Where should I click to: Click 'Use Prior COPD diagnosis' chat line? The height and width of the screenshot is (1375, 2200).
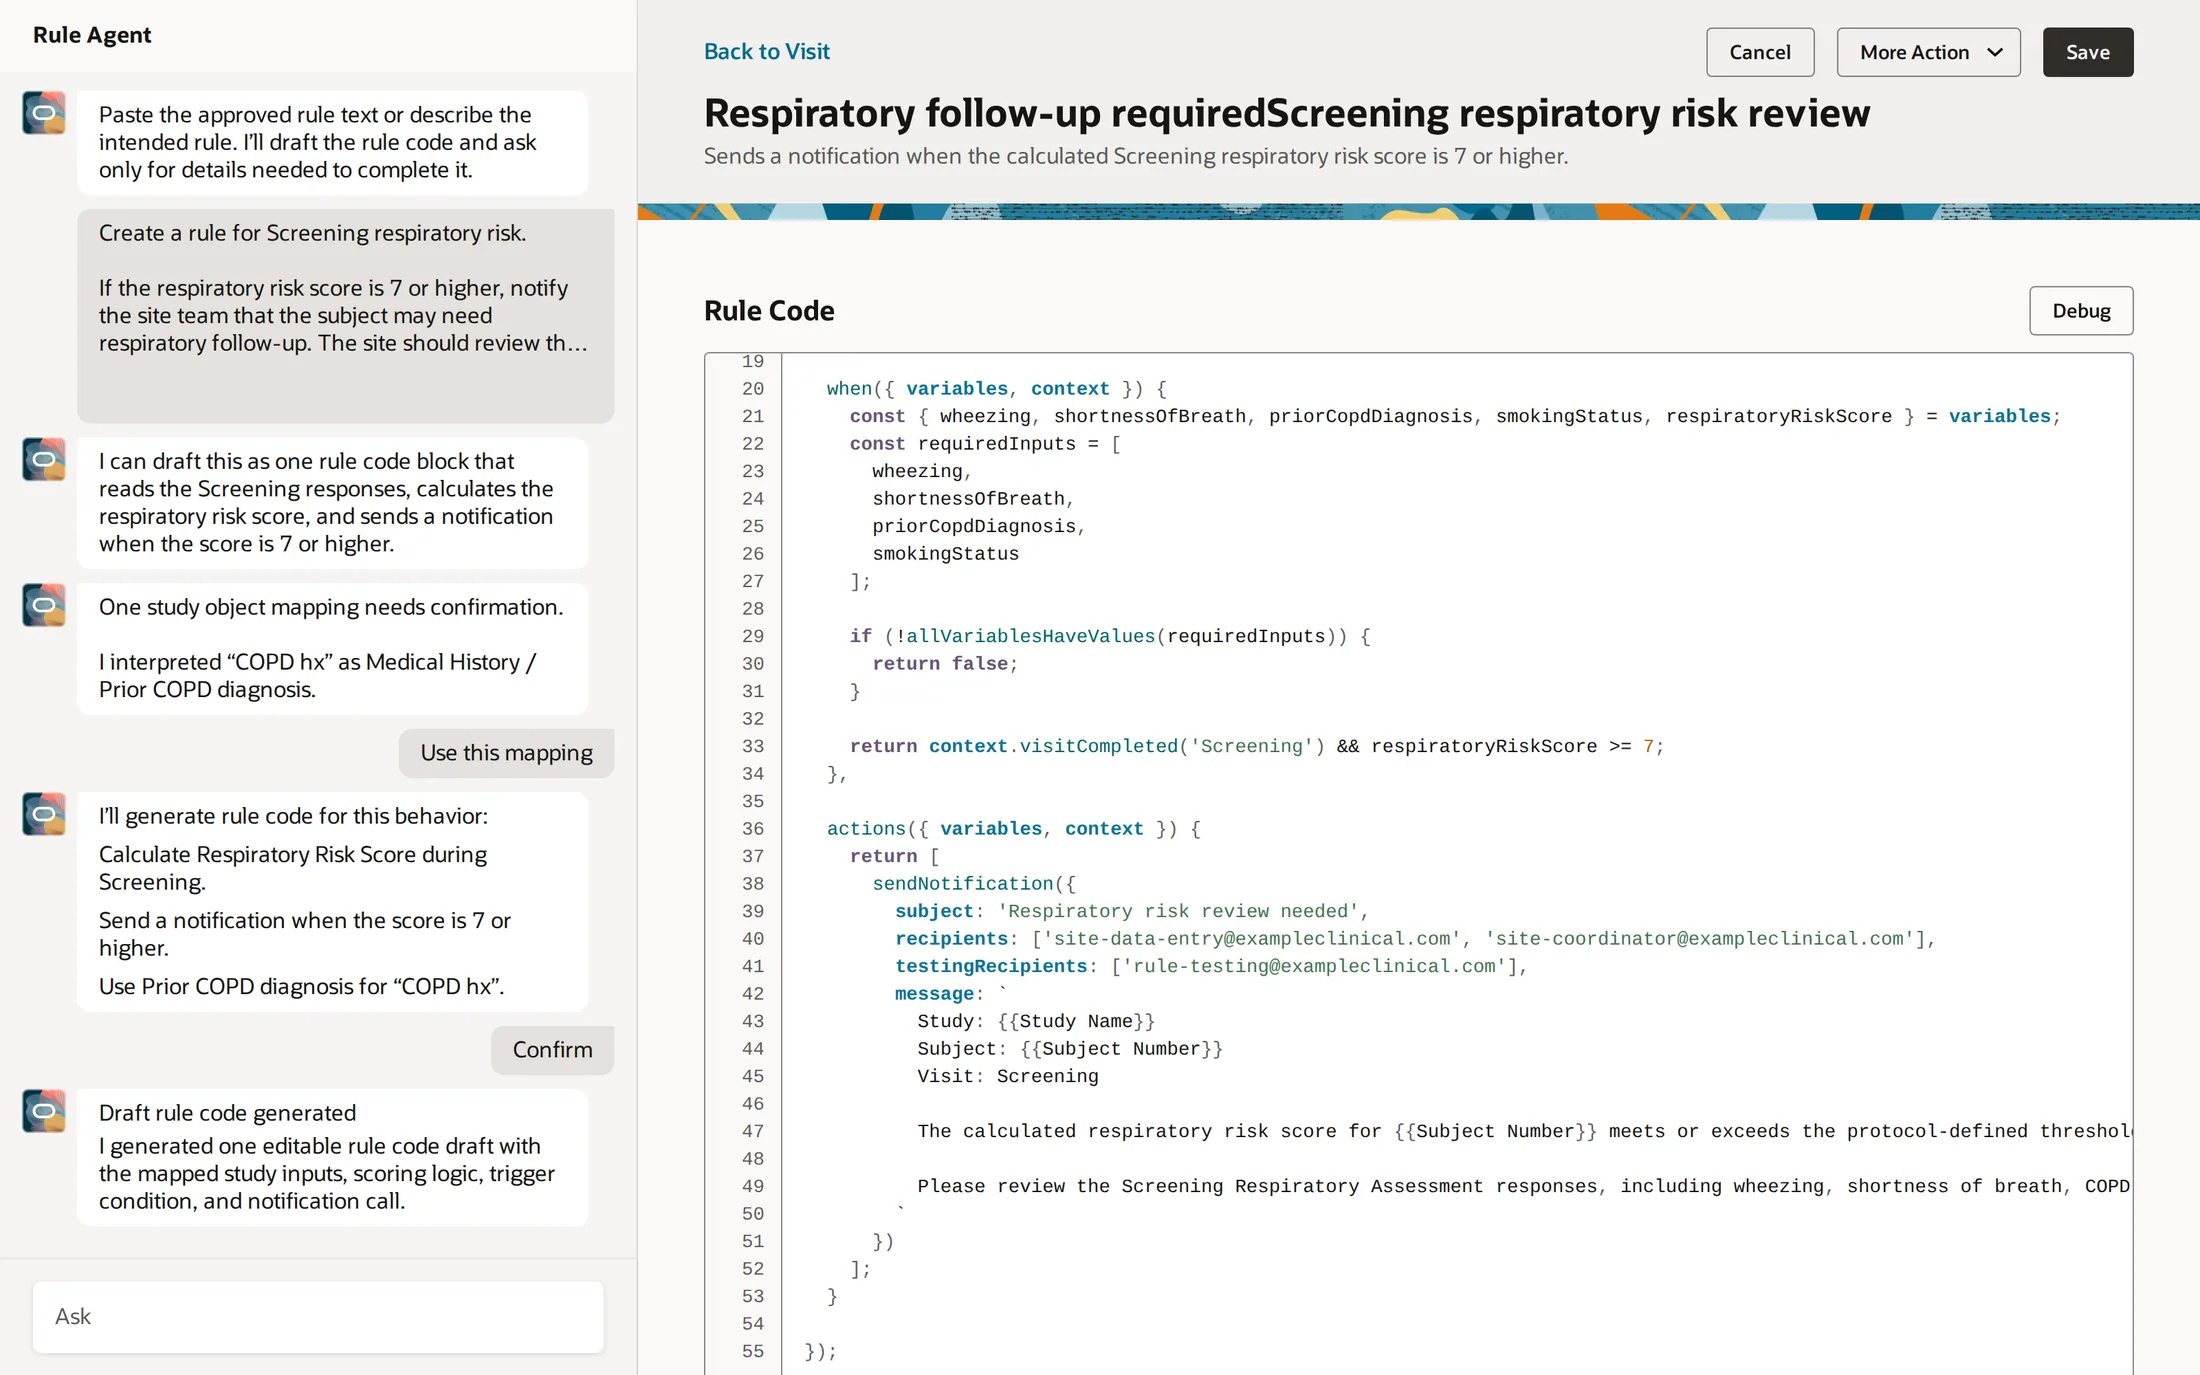tap(301, 986)
